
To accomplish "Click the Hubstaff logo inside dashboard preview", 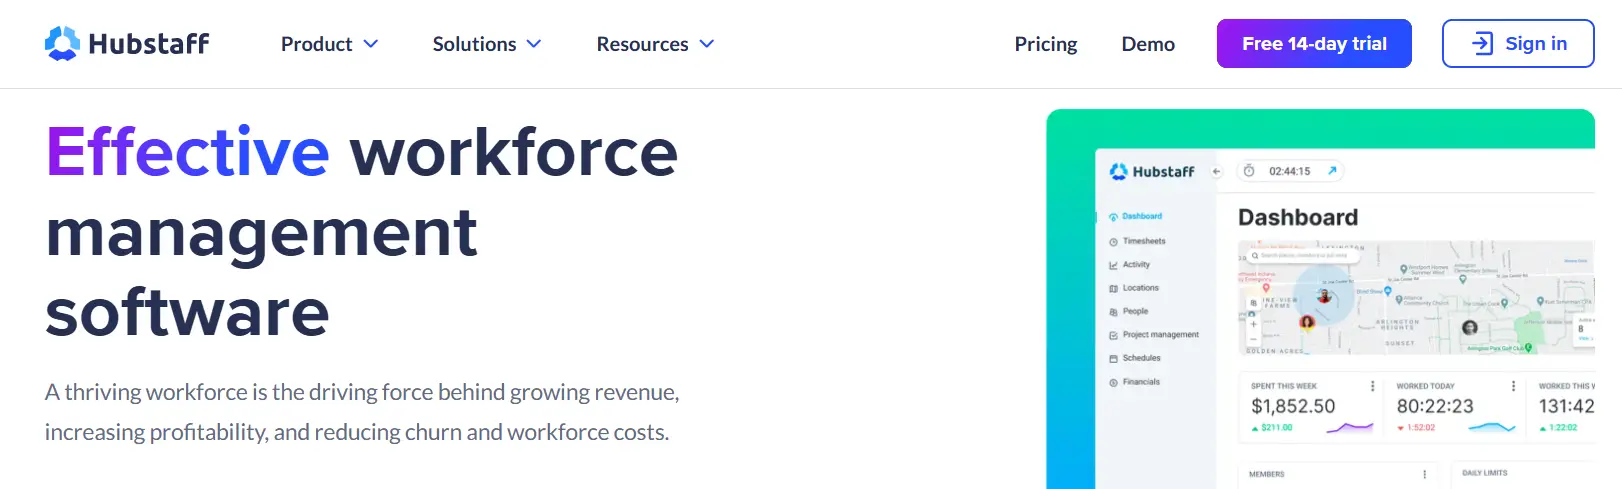I will click(x=1152, y=172).
